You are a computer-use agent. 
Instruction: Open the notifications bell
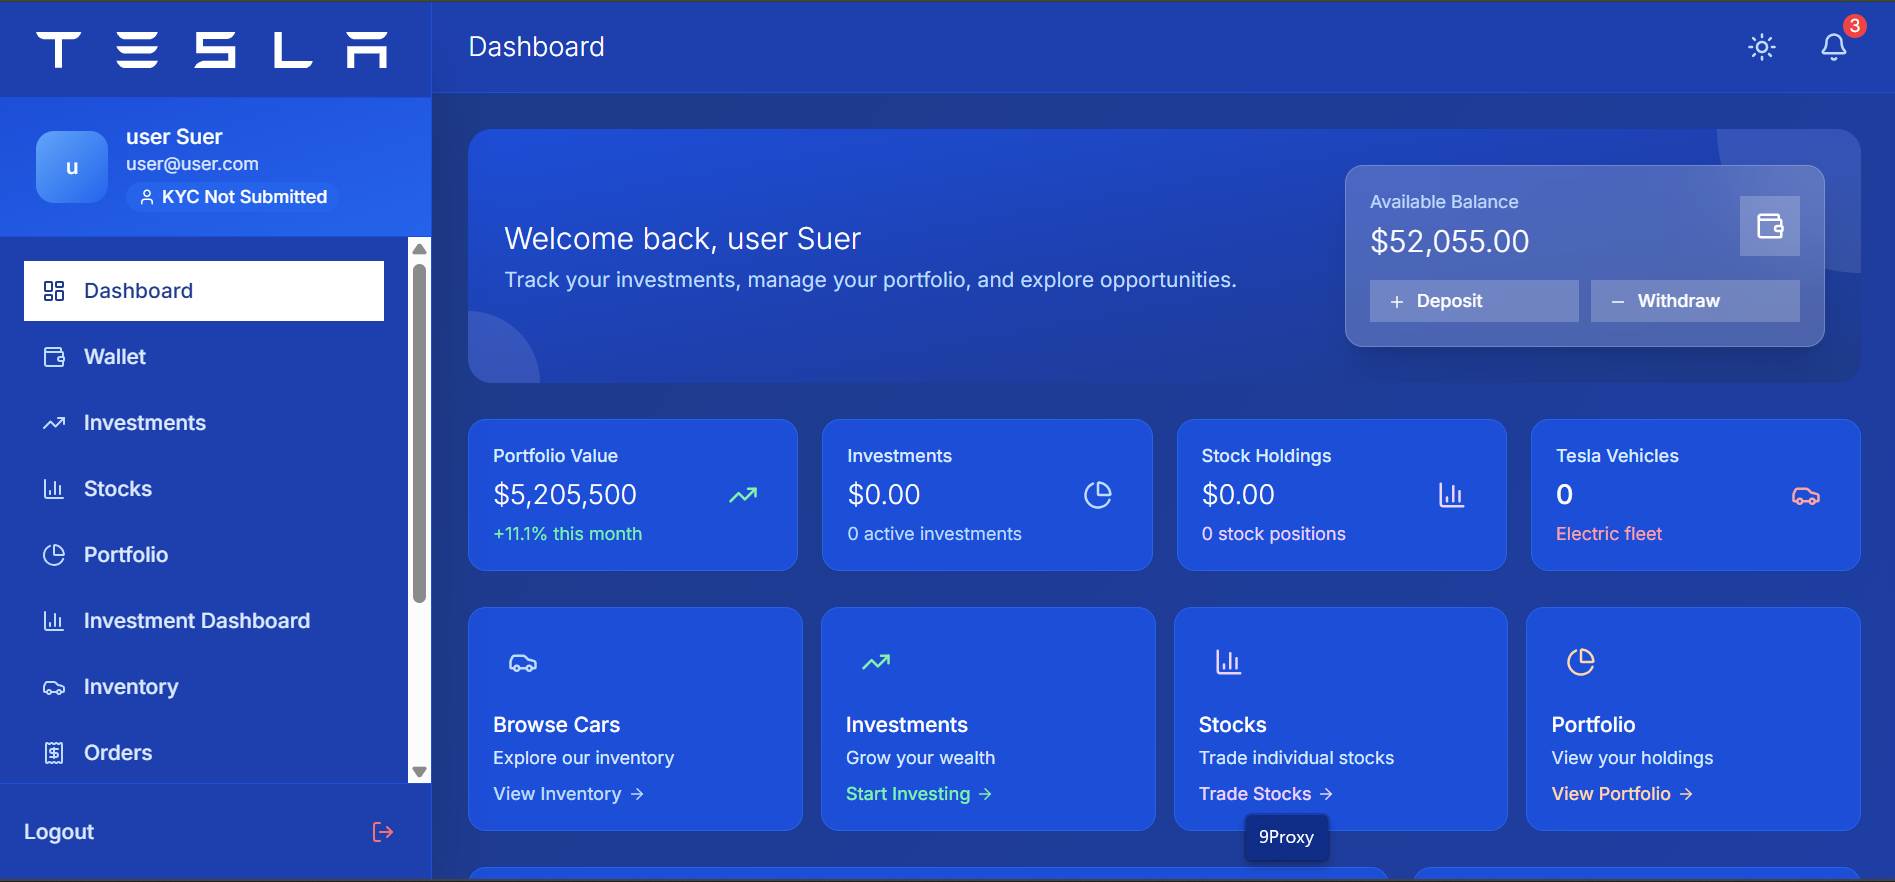pos(1834,47)
